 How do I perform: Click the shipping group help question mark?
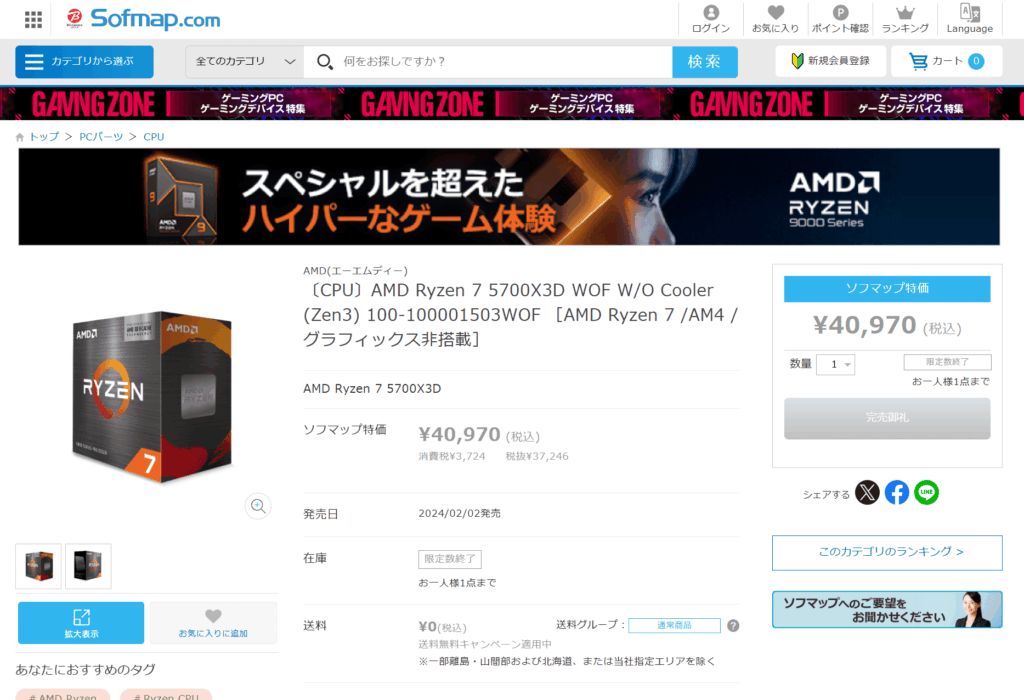click(x=733, y=626)
